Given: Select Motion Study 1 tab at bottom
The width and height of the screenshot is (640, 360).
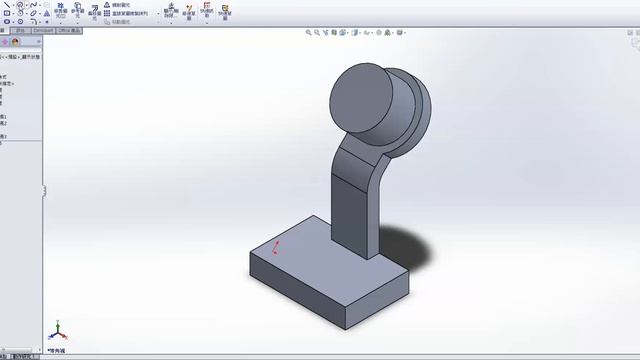Looking at the screenshot, I should pos(24,357).
